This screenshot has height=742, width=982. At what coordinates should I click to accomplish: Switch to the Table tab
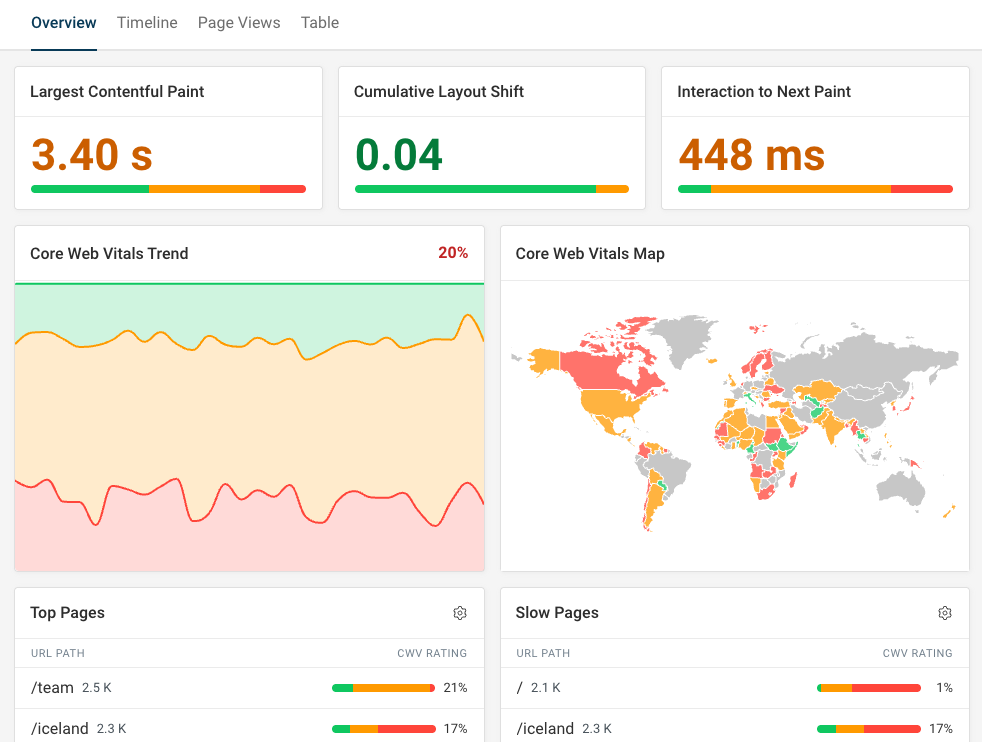(319, 22)
